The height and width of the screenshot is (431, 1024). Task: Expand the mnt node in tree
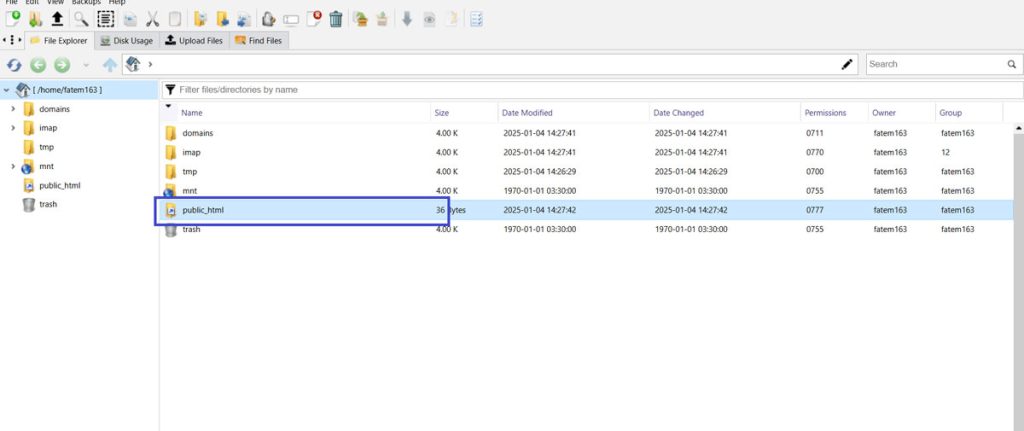[13, 167]
